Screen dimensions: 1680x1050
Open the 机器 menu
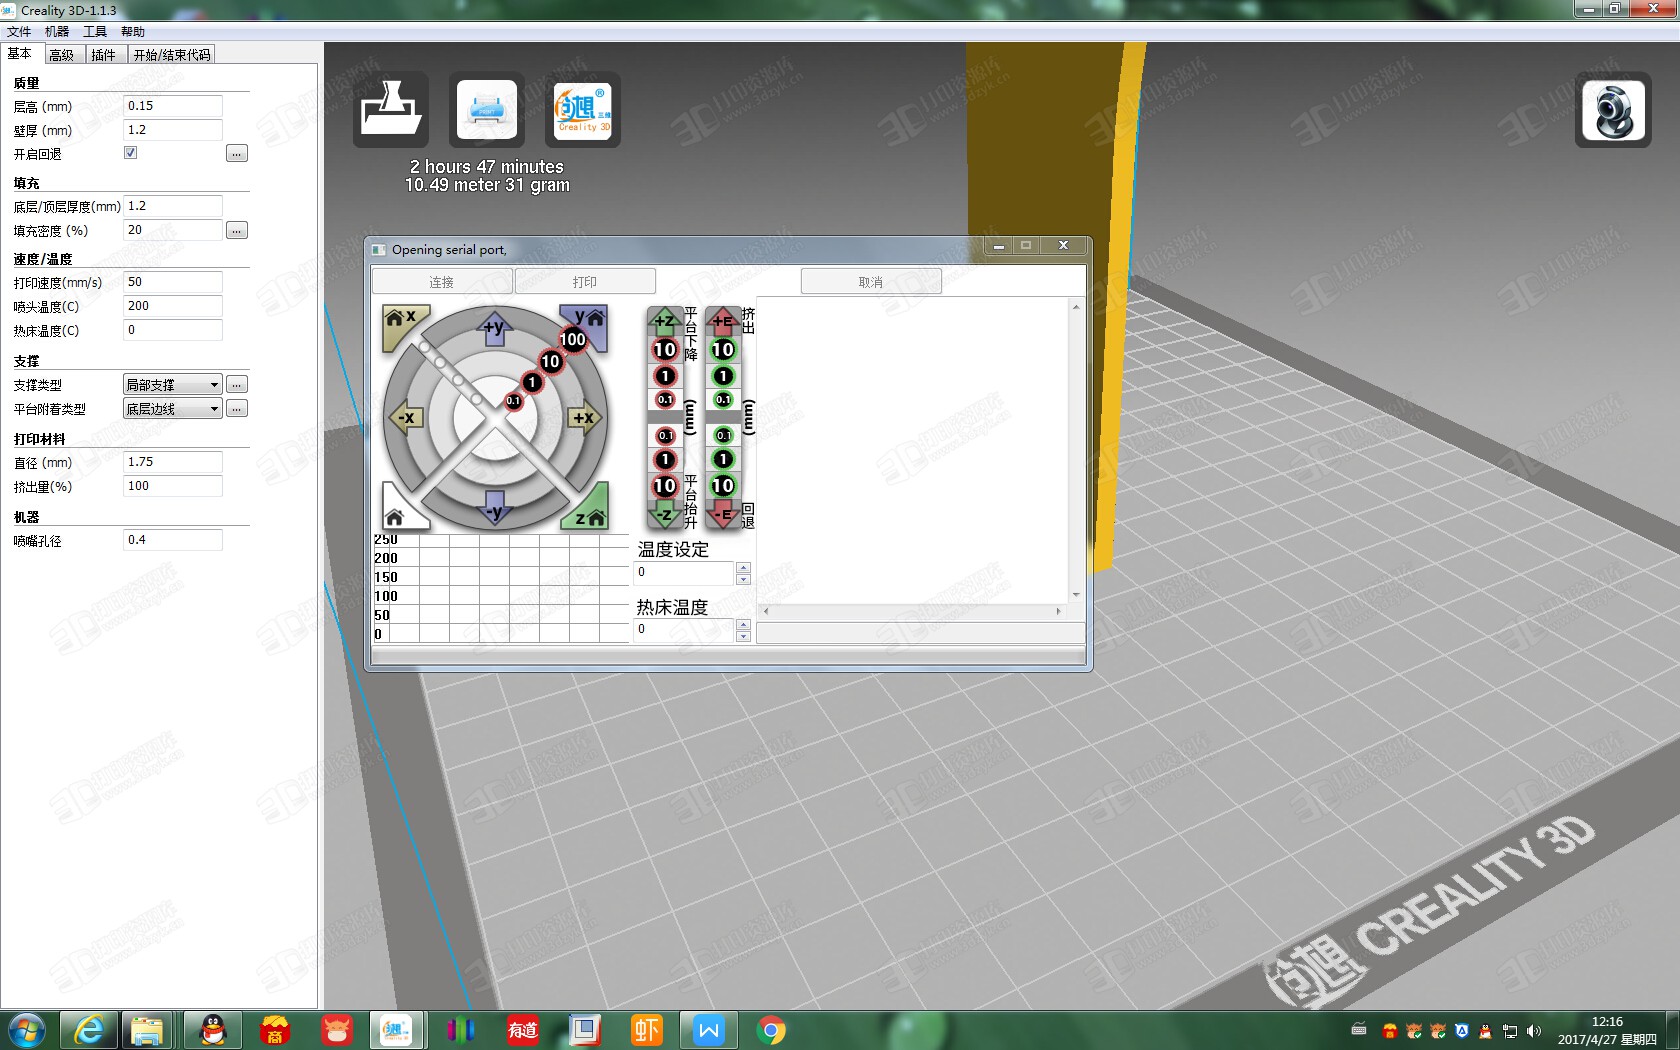point(57,32)
